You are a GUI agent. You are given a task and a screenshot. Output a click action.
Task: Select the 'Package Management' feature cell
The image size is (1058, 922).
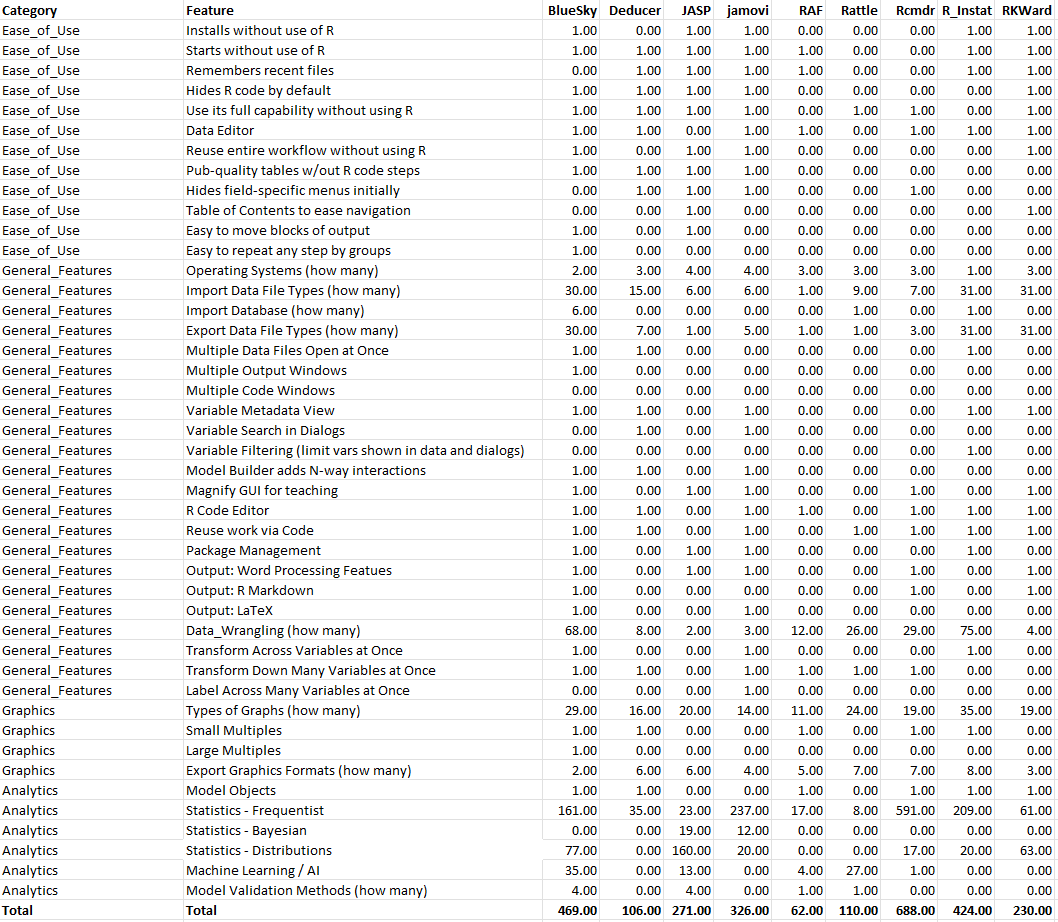253,550
